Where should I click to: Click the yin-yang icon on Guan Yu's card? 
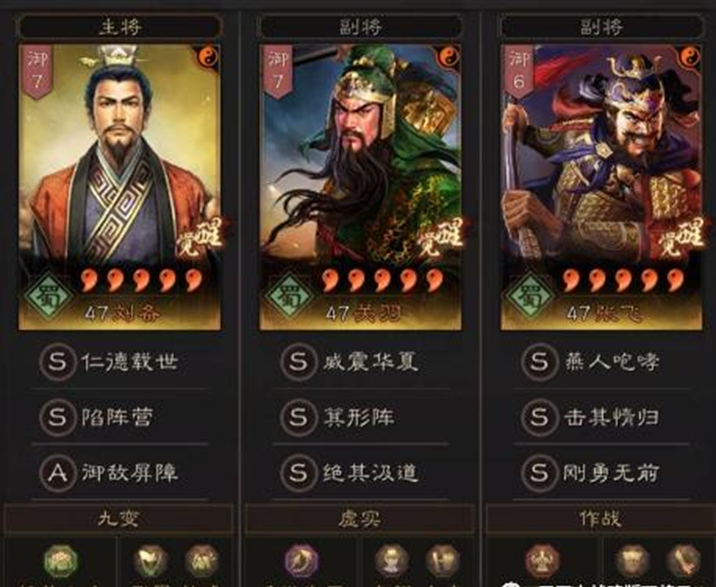click(x=449, y=57)
